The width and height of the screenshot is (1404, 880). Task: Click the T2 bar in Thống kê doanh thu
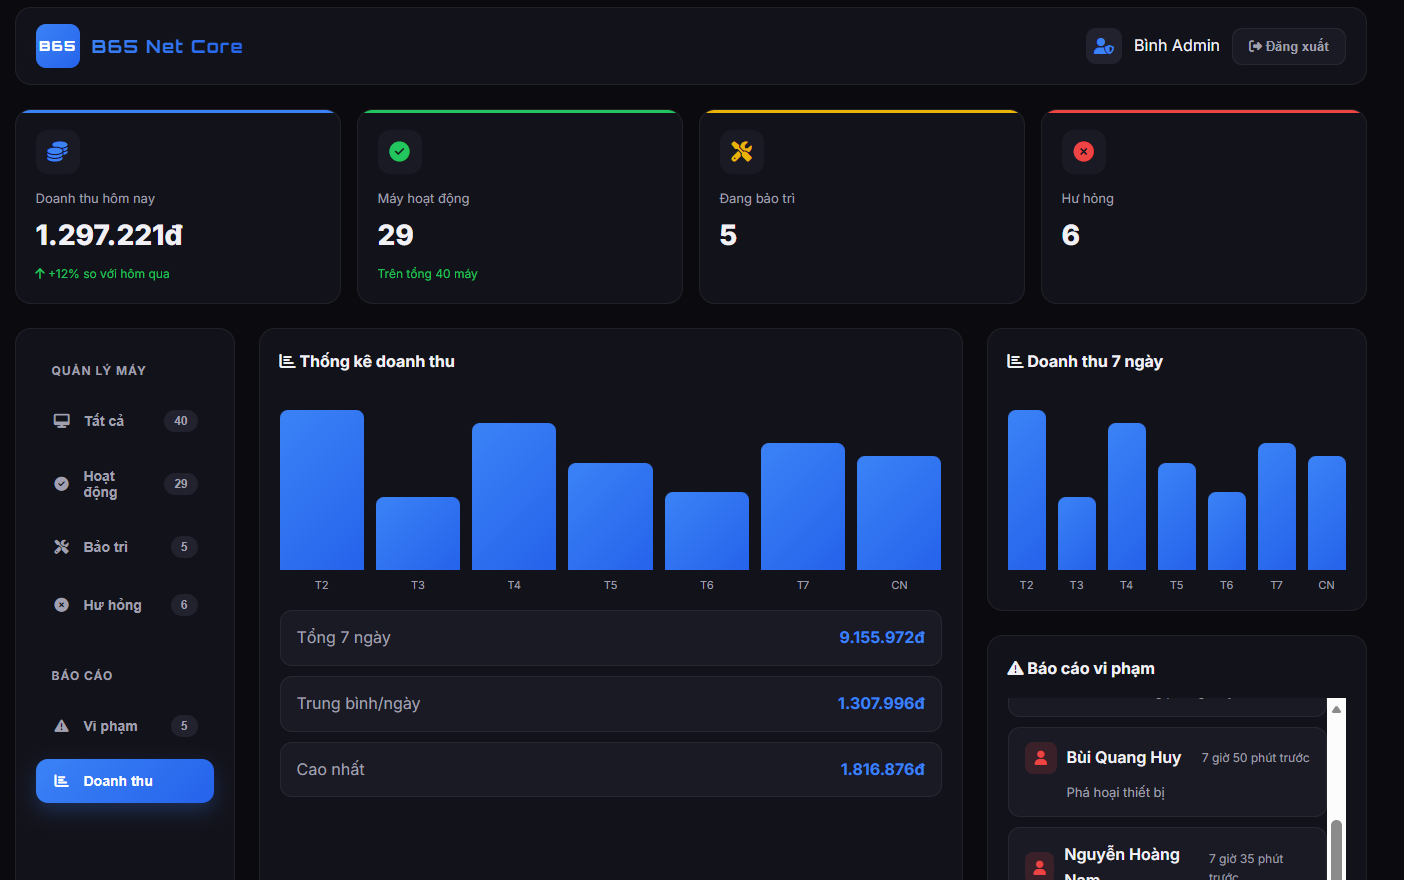pos(321,490)
